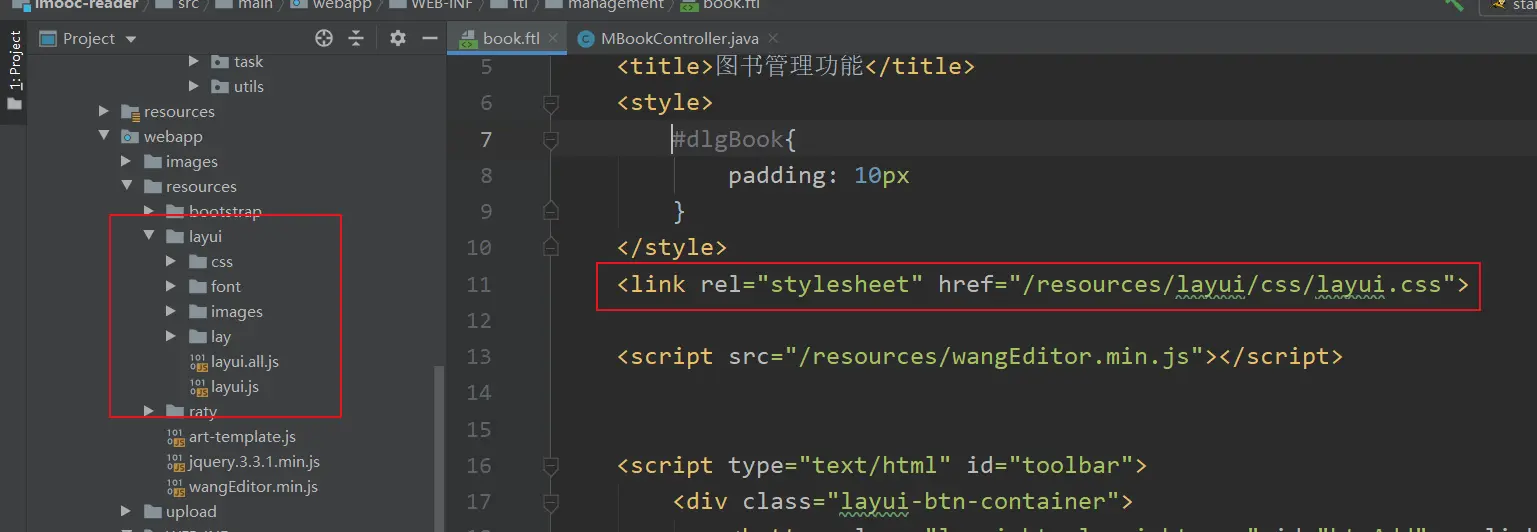Select jquery.3.3.1.min.js file
This screenshot has height=532, width=1537.
pos(254,462)
